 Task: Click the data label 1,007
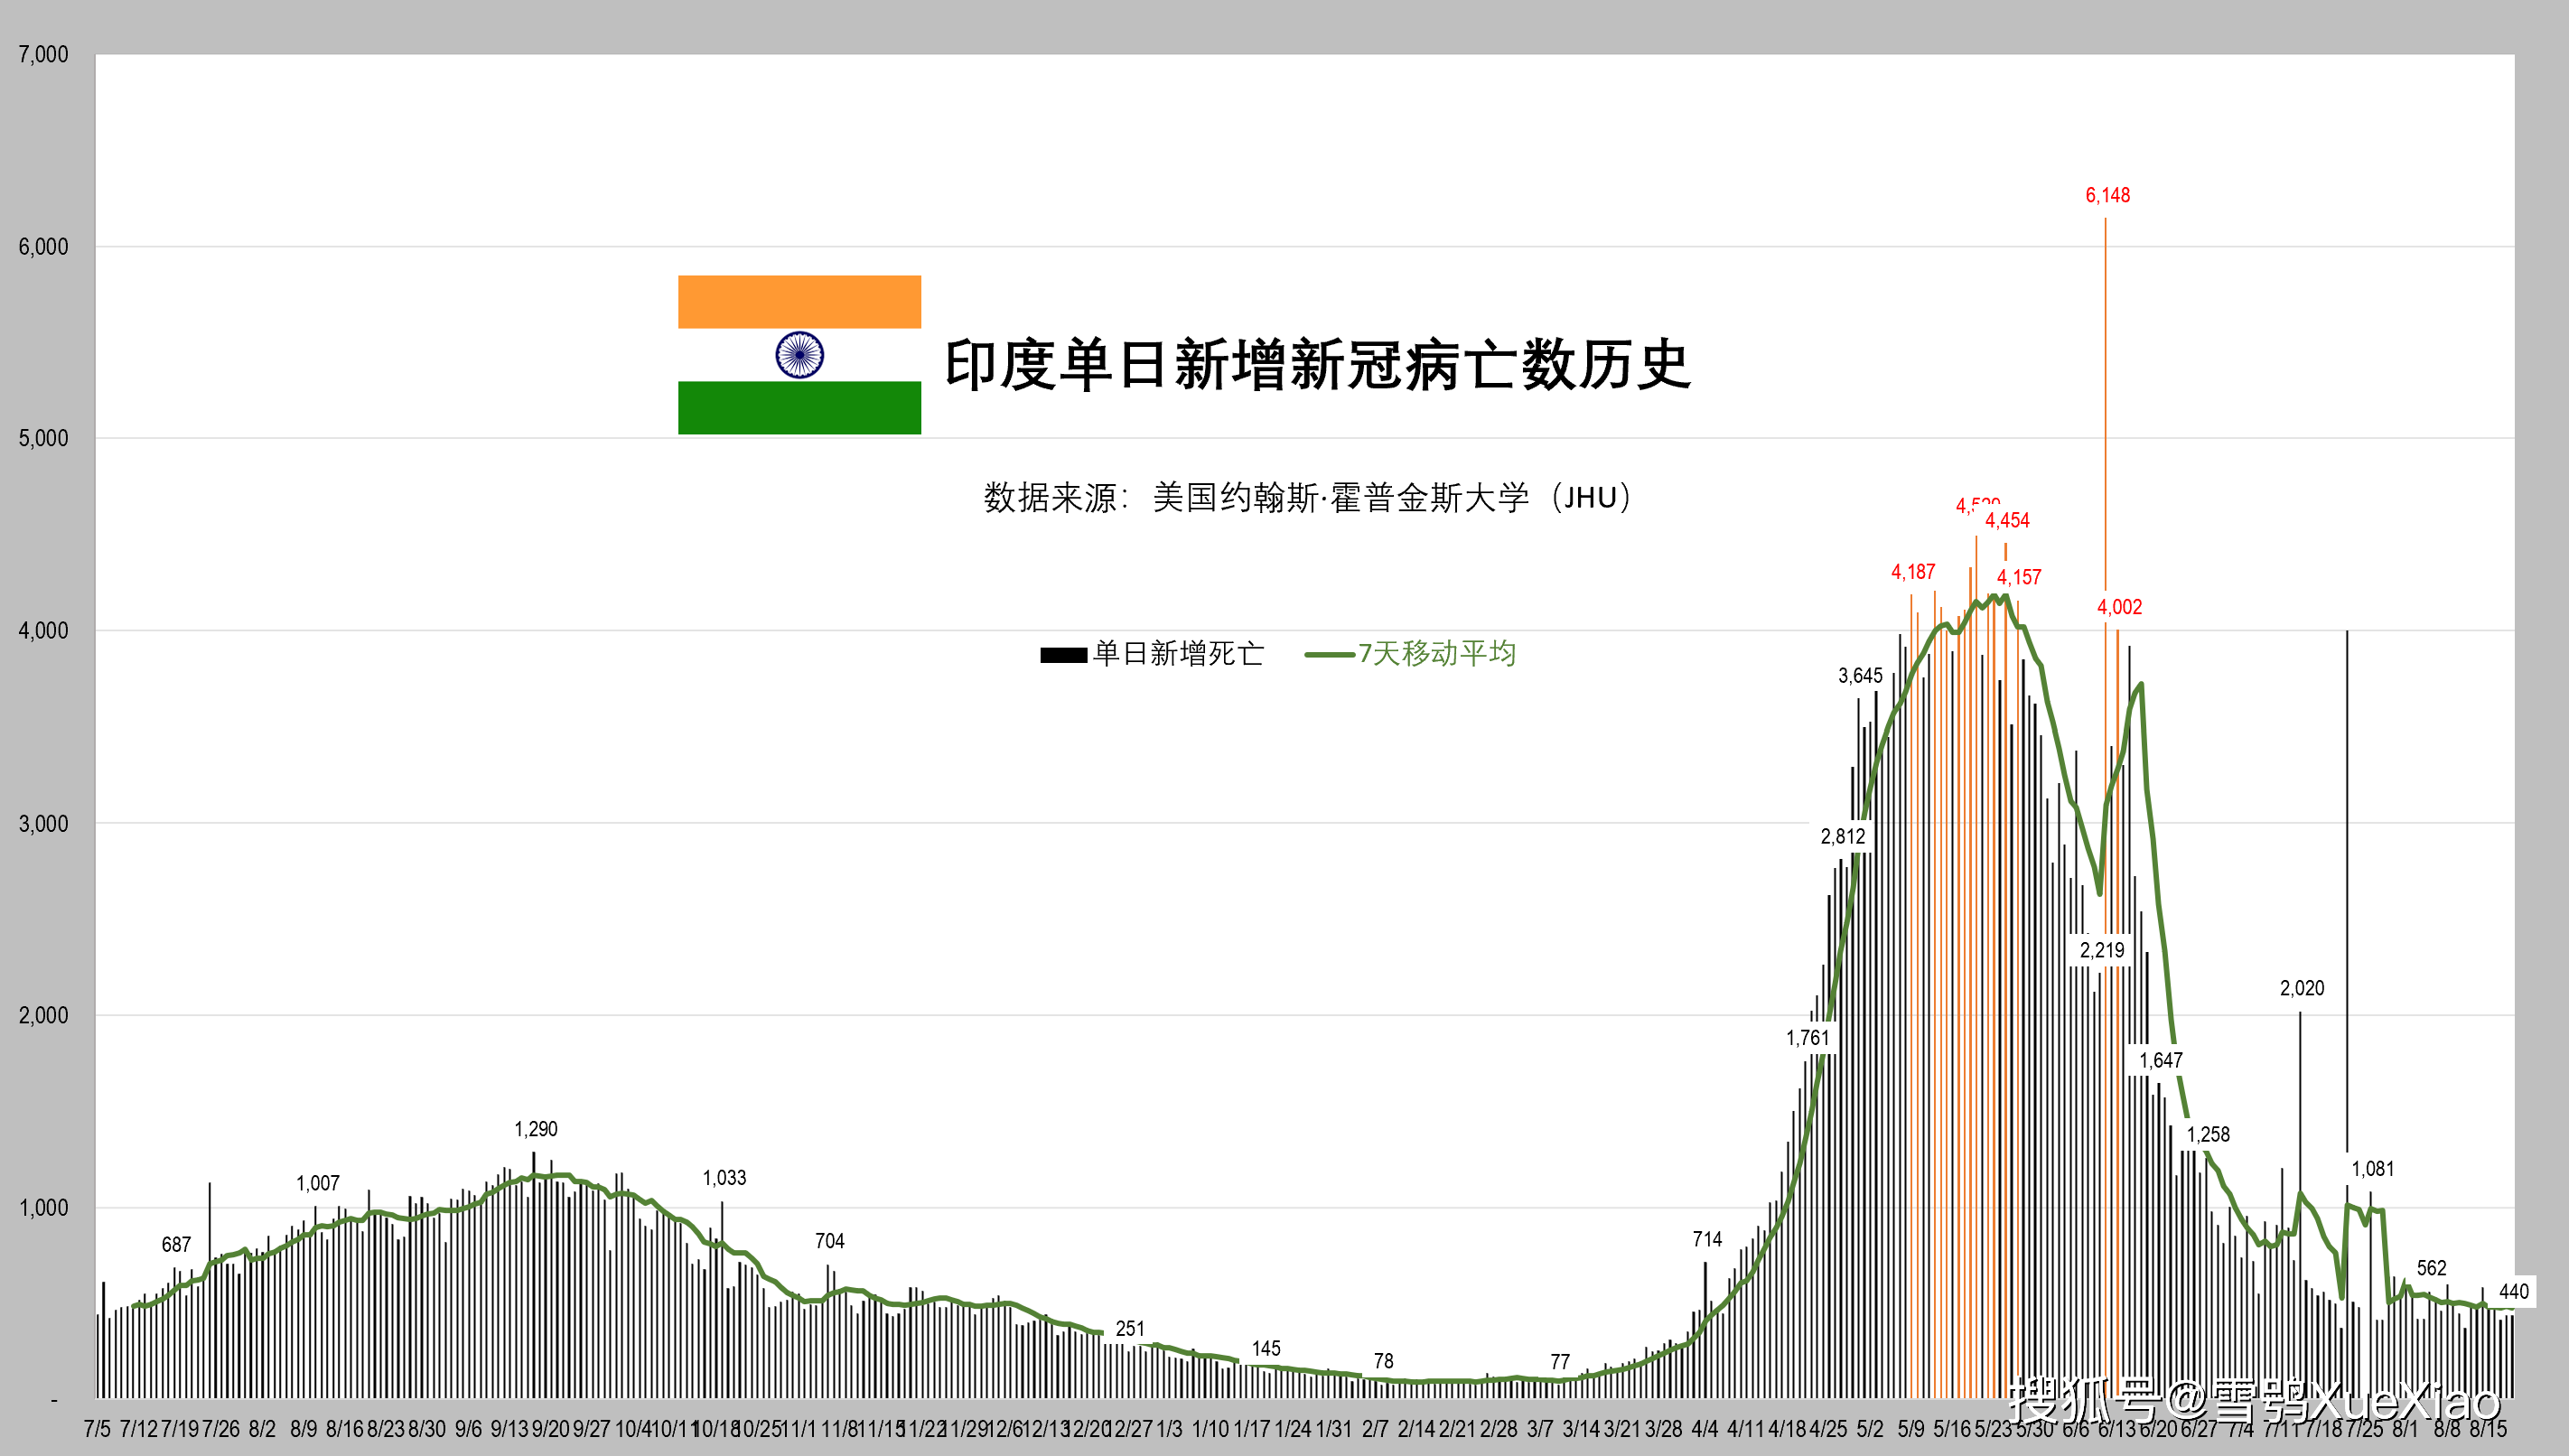coord(318,1184)
